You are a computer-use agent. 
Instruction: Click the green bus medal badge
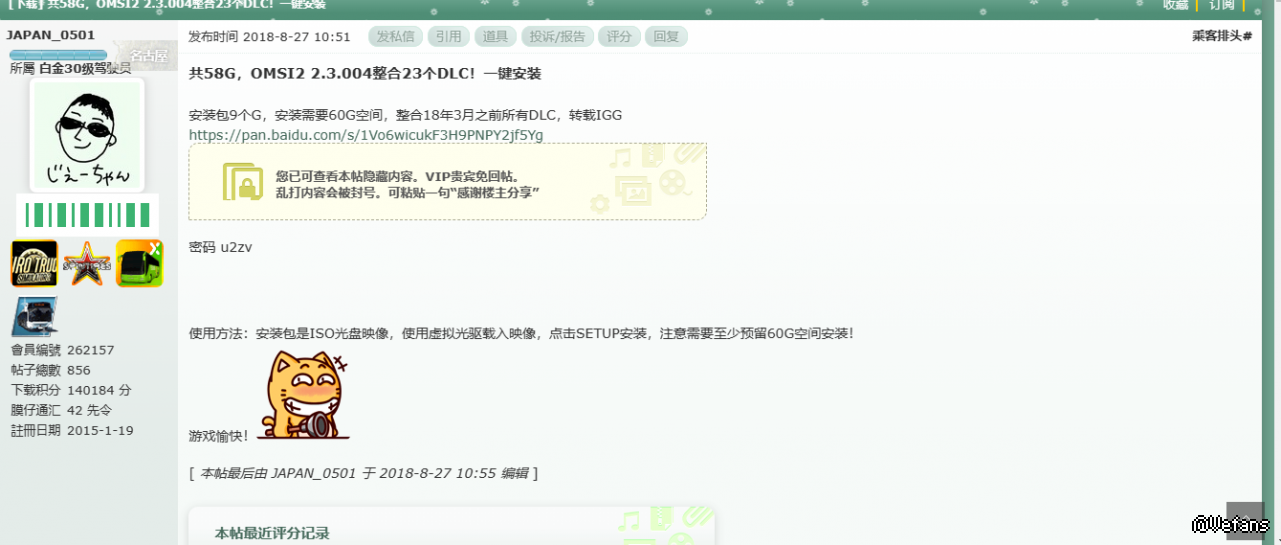[x=139, y=264]
